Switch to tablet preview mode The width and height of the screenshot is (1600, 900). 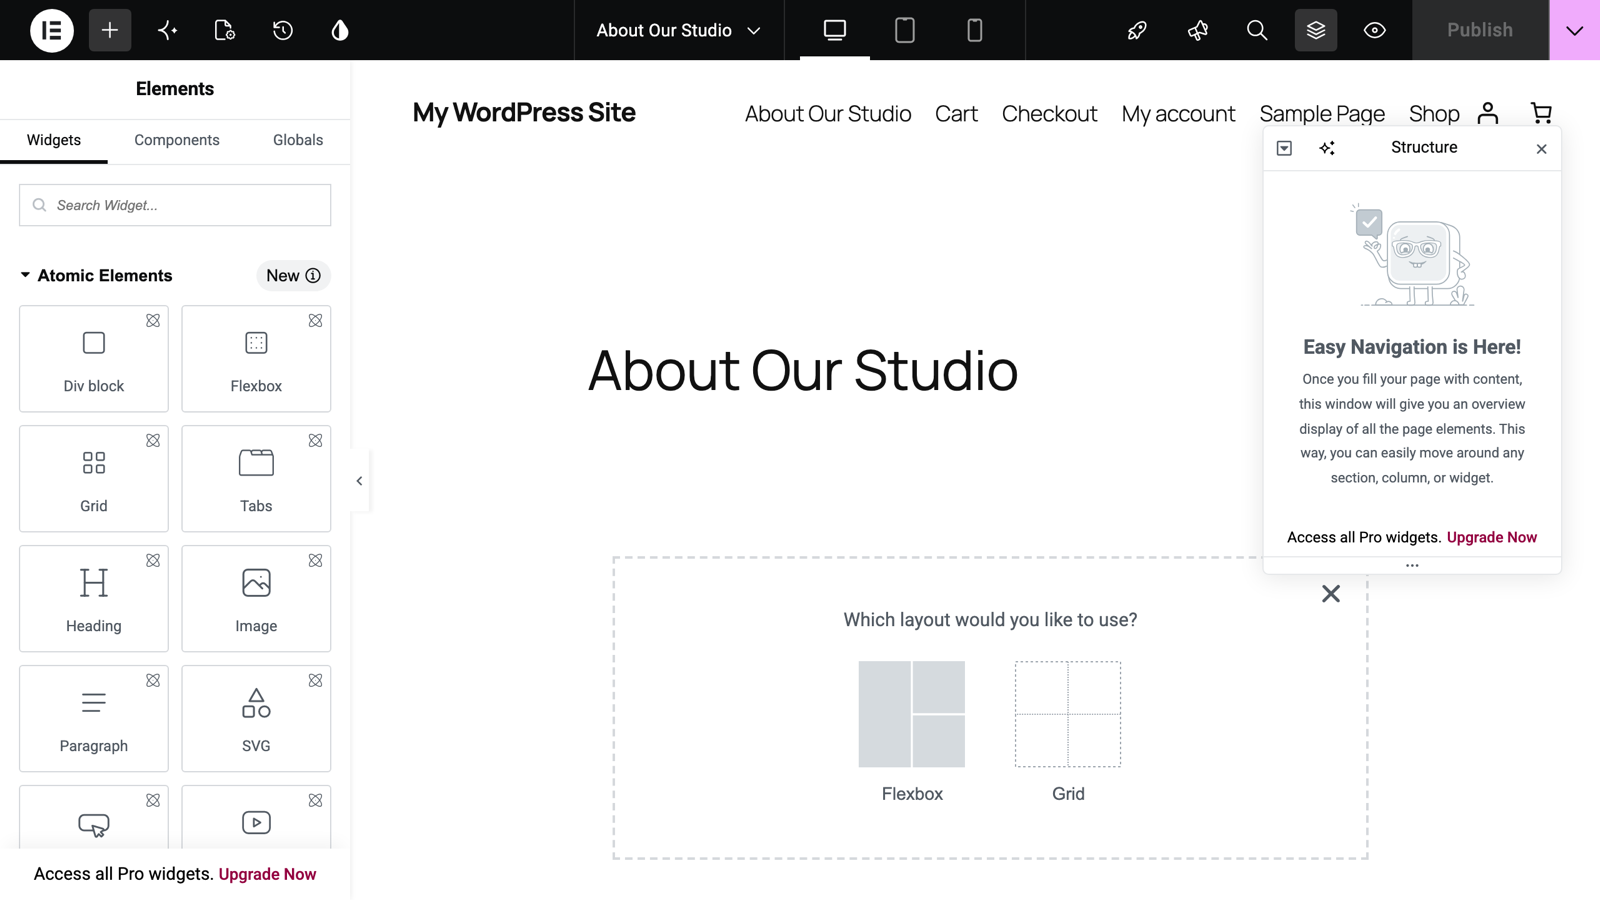[905, 30]
